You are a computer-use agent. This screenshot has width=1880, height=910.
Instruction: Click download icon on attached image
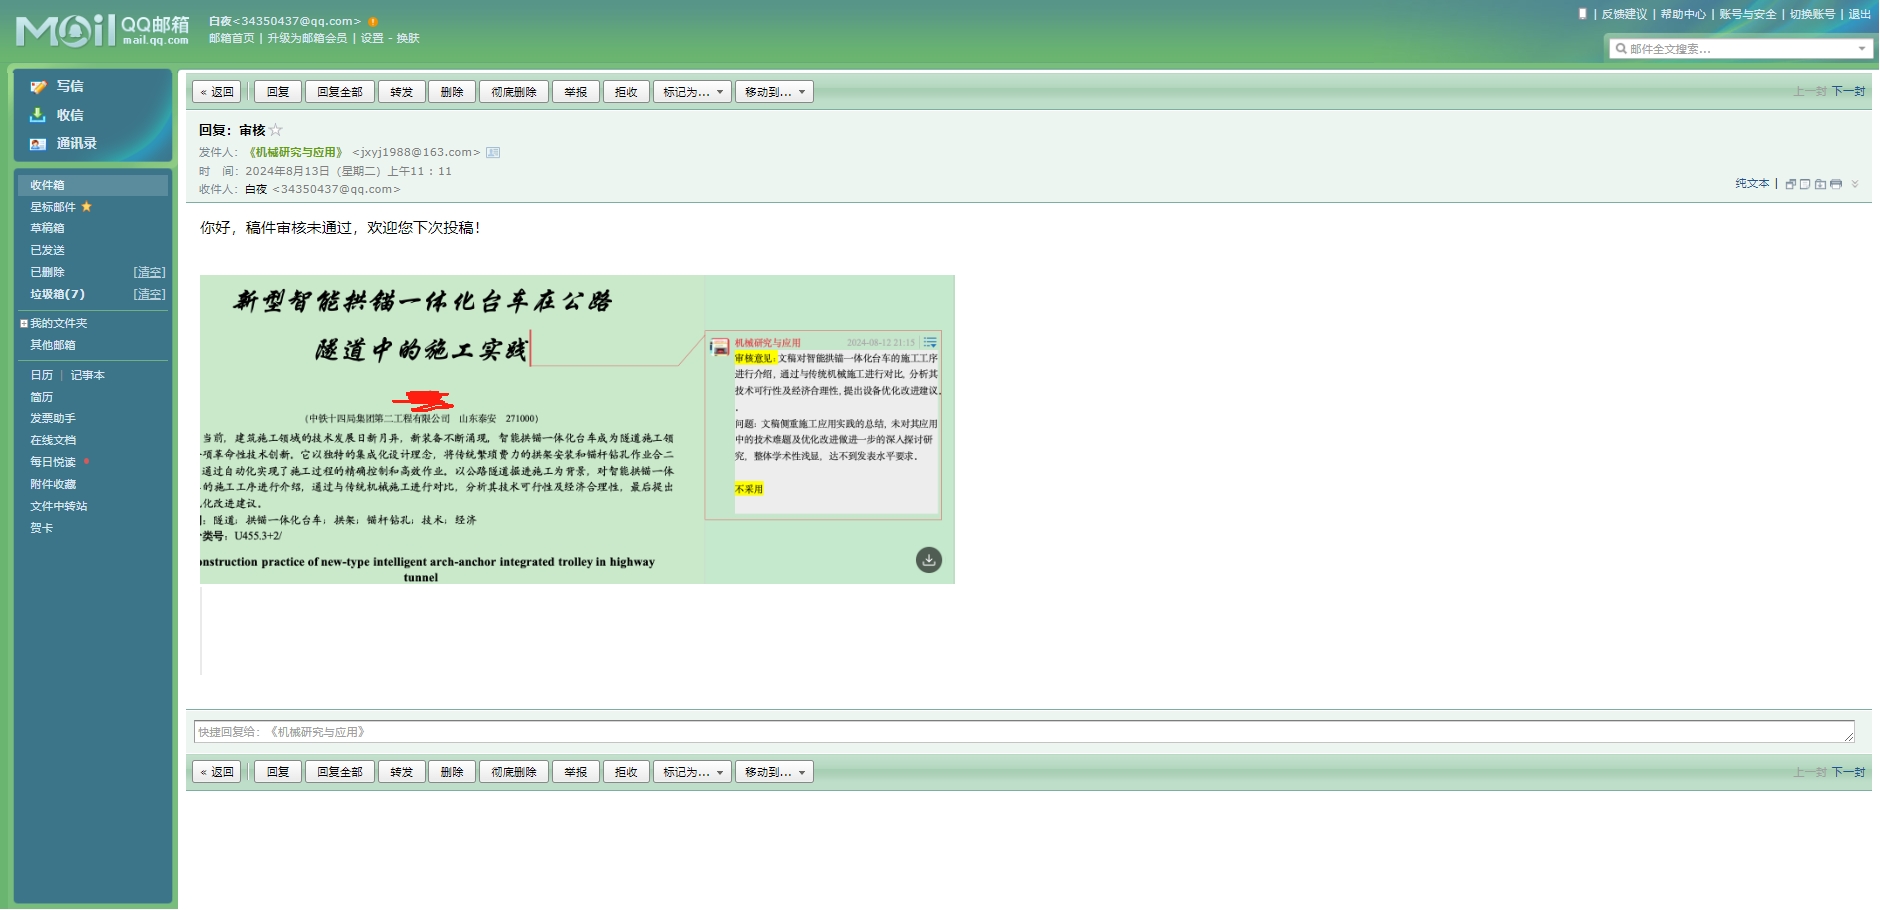click(928, 560)
